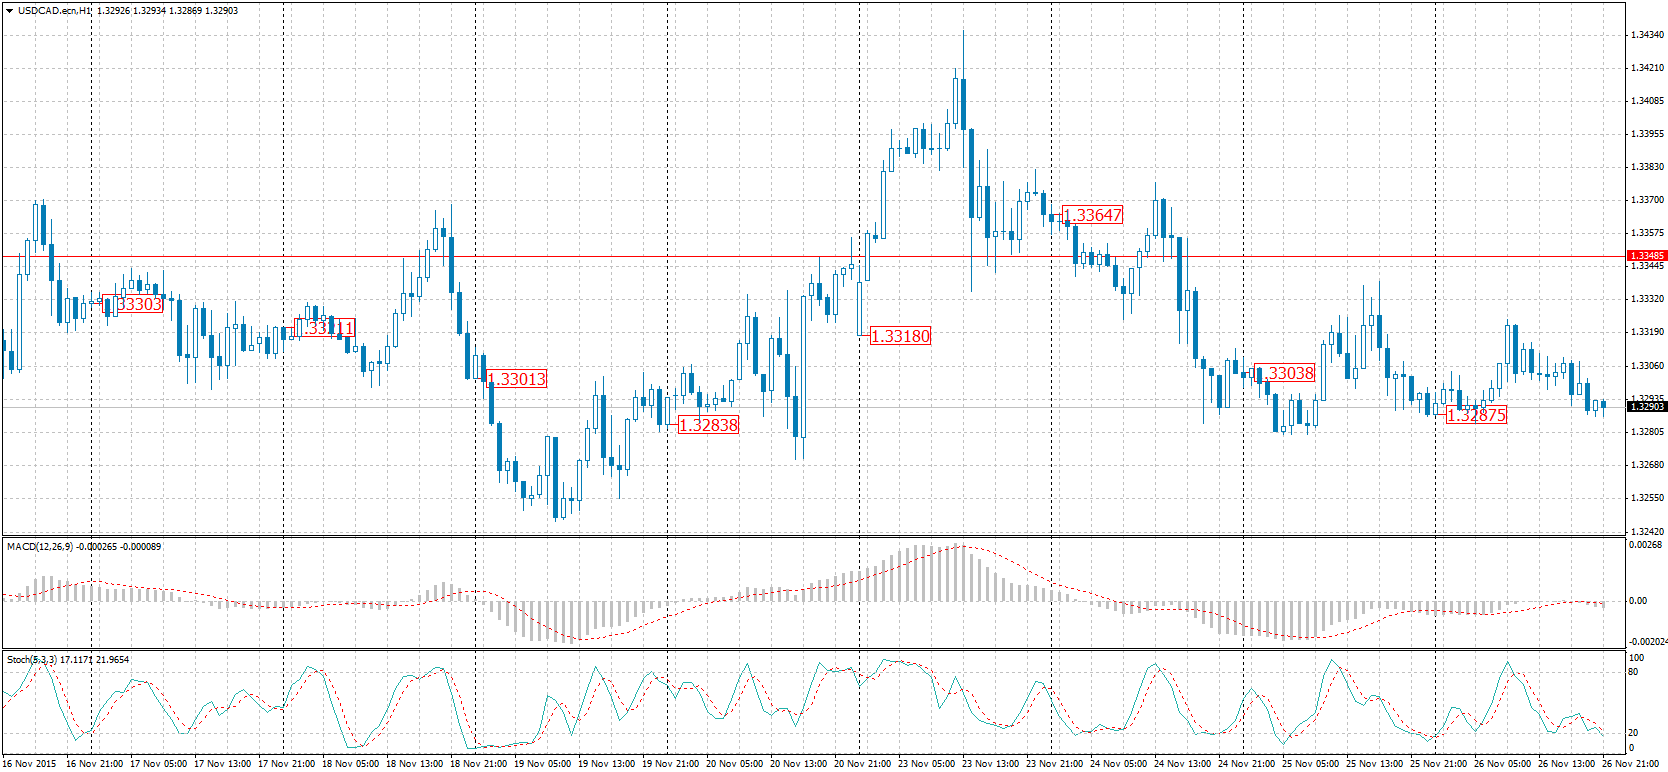
Task: Click the 18 Nov 21:00 time label
Action: pos(478,764)
